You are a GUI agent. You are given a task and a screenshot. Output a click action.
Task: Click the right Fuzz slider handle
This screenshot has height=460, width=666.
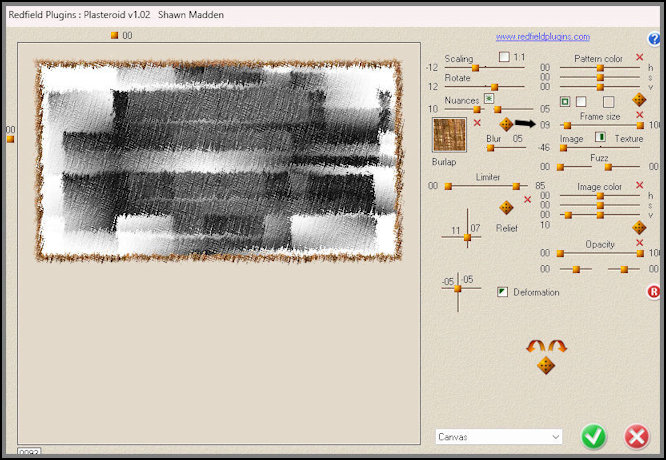608,167
